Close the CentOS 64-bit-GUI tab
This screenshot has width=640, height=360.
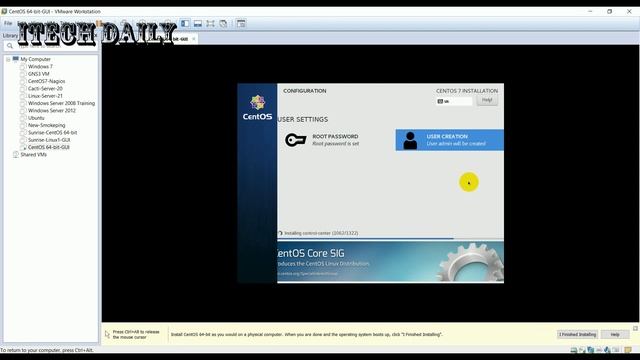click(x=194, y=39)
